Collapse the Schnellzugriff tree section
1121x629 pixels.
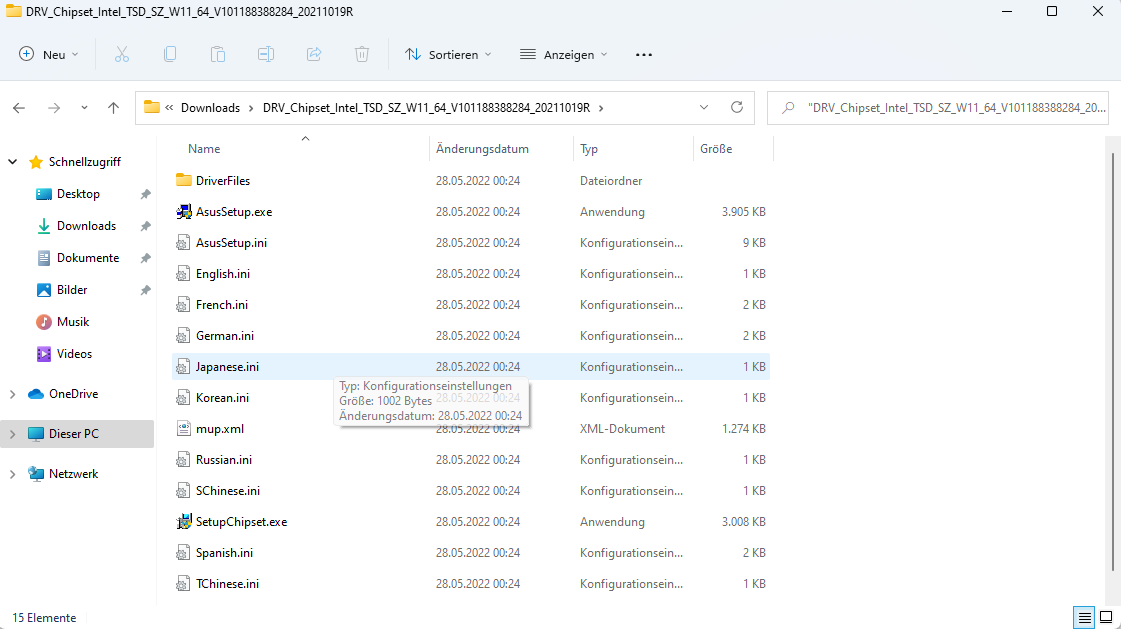[x=12, y=162]
